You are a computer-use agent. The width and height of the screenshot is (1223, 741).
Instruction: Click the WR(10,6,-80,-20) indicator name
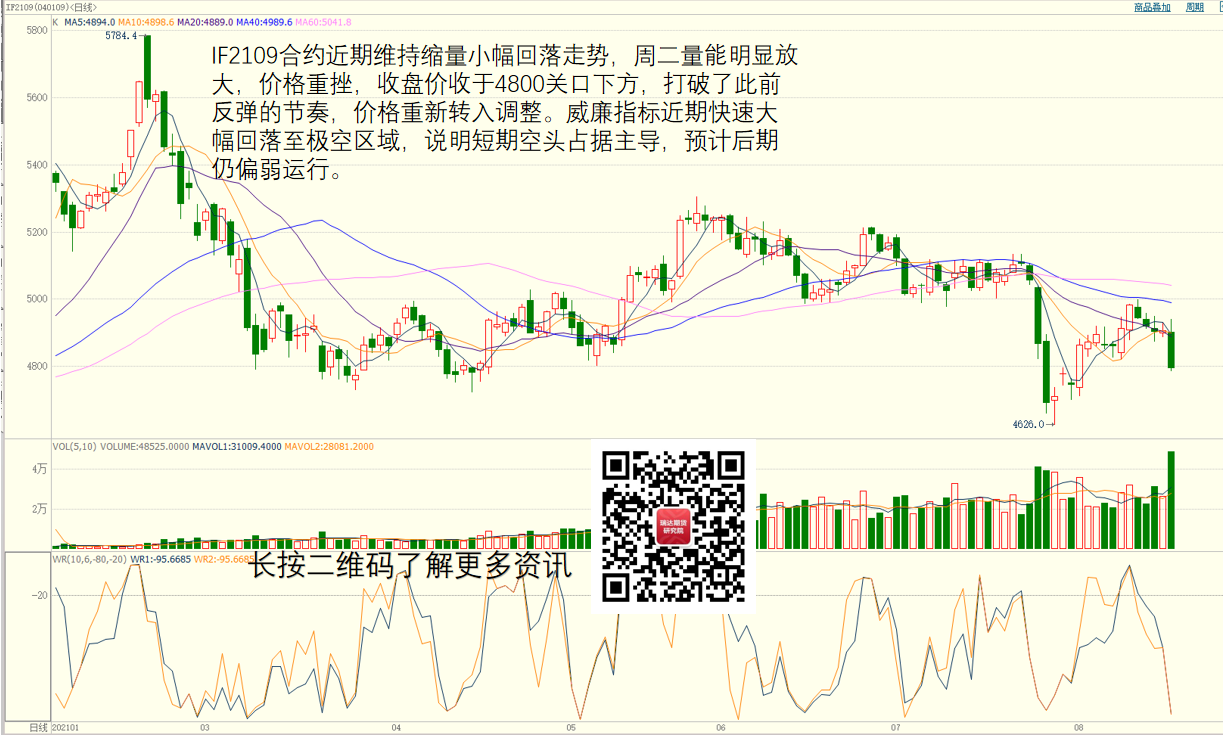pyautogui.click(x=90, y=559)
